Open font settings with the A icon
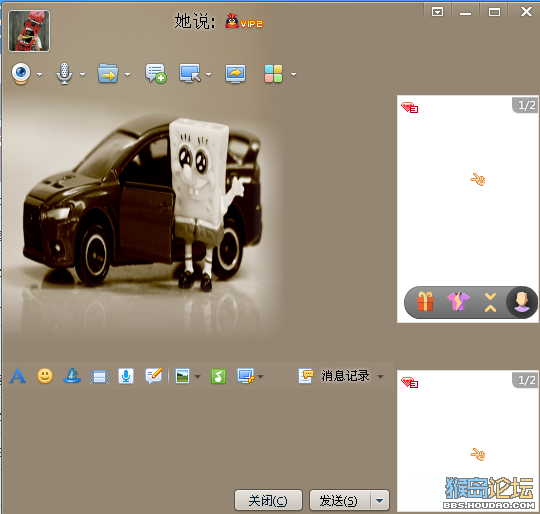The image size is (540, 514). 18,376
